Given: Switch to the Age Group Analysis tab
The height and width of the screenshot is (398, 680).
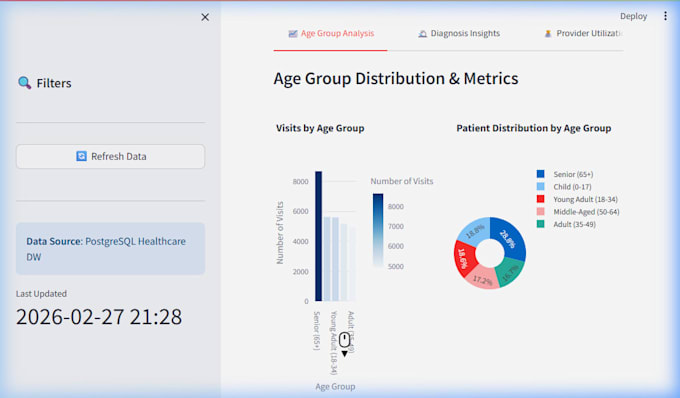Looking at the screenshot, I should (330, 33).
